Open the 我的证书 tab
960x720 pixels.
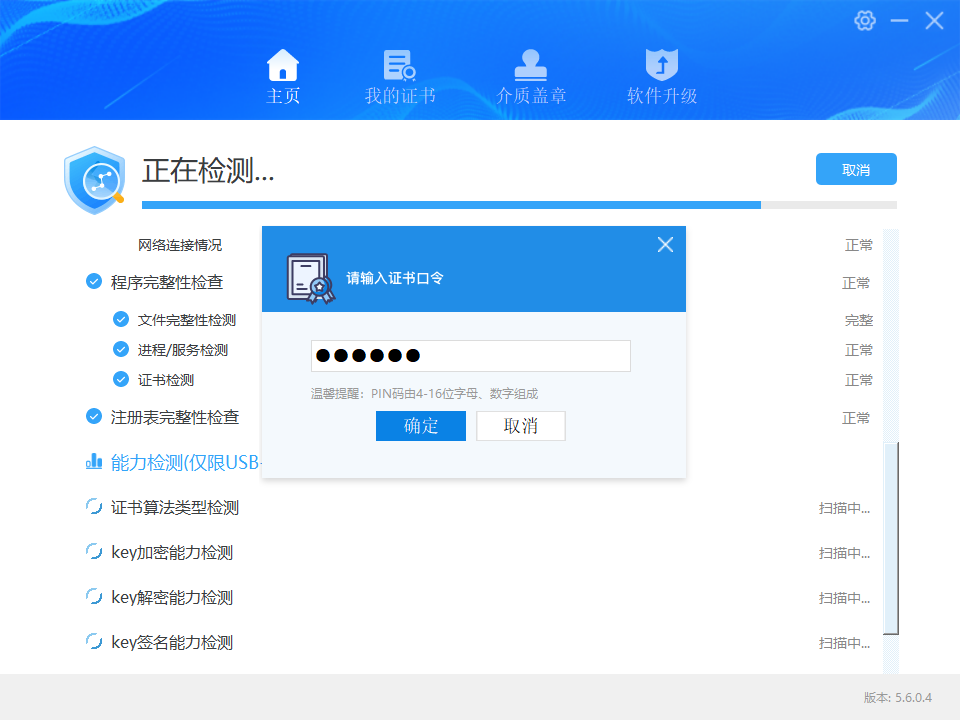pos(400,77)
